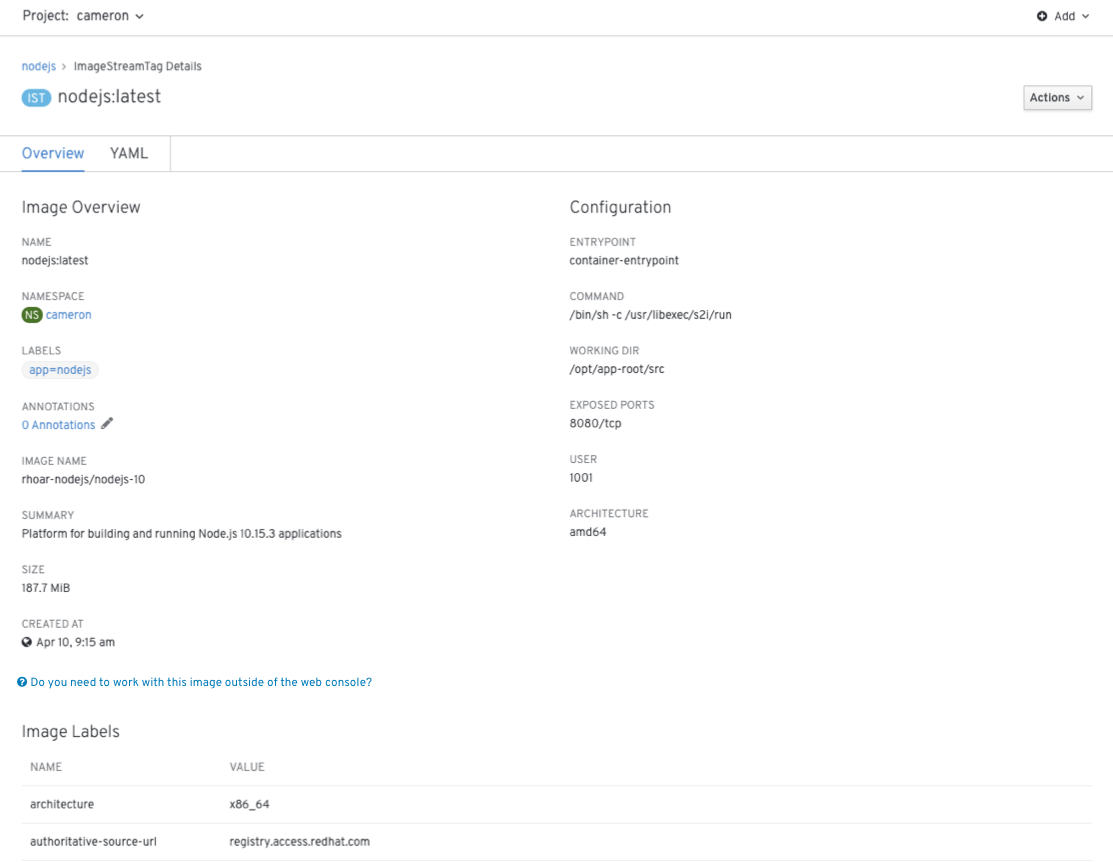Click the question mark help icon
1113x862 pixels.
[x=22, y=682]
